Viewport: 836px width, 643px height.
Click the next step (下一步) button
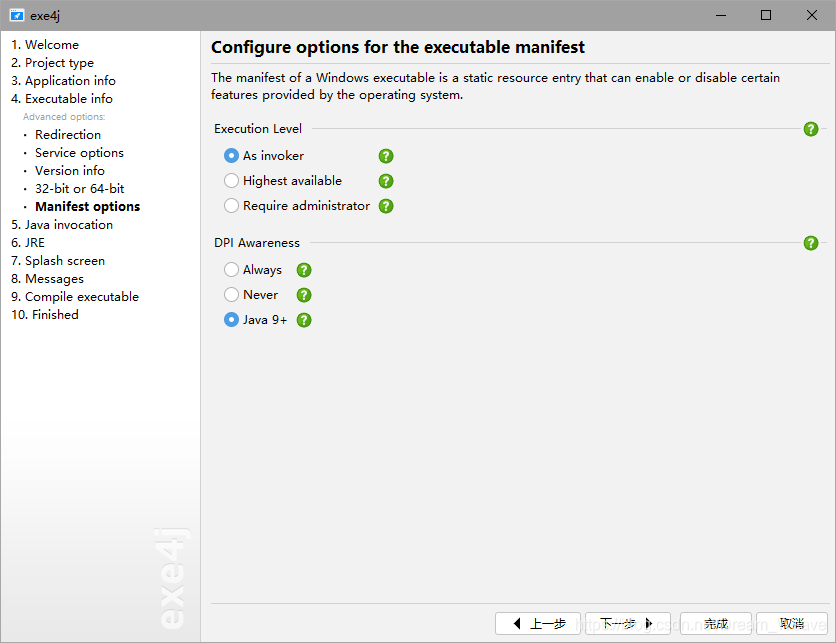click(x=627, y=623)
